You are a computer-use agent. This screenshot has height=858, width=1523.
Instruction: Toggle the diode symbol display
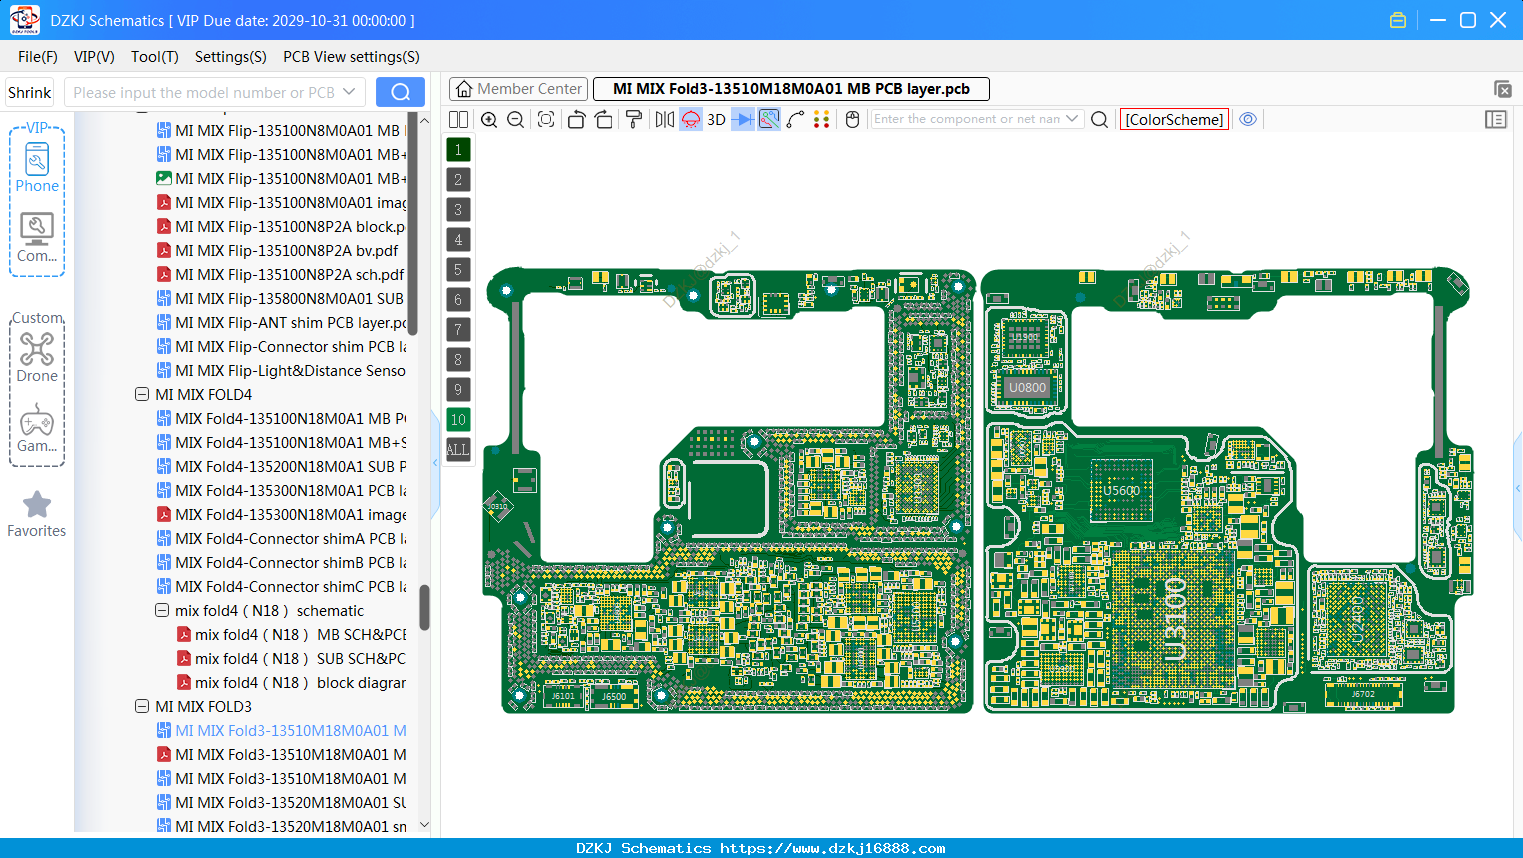pos(743,119)
